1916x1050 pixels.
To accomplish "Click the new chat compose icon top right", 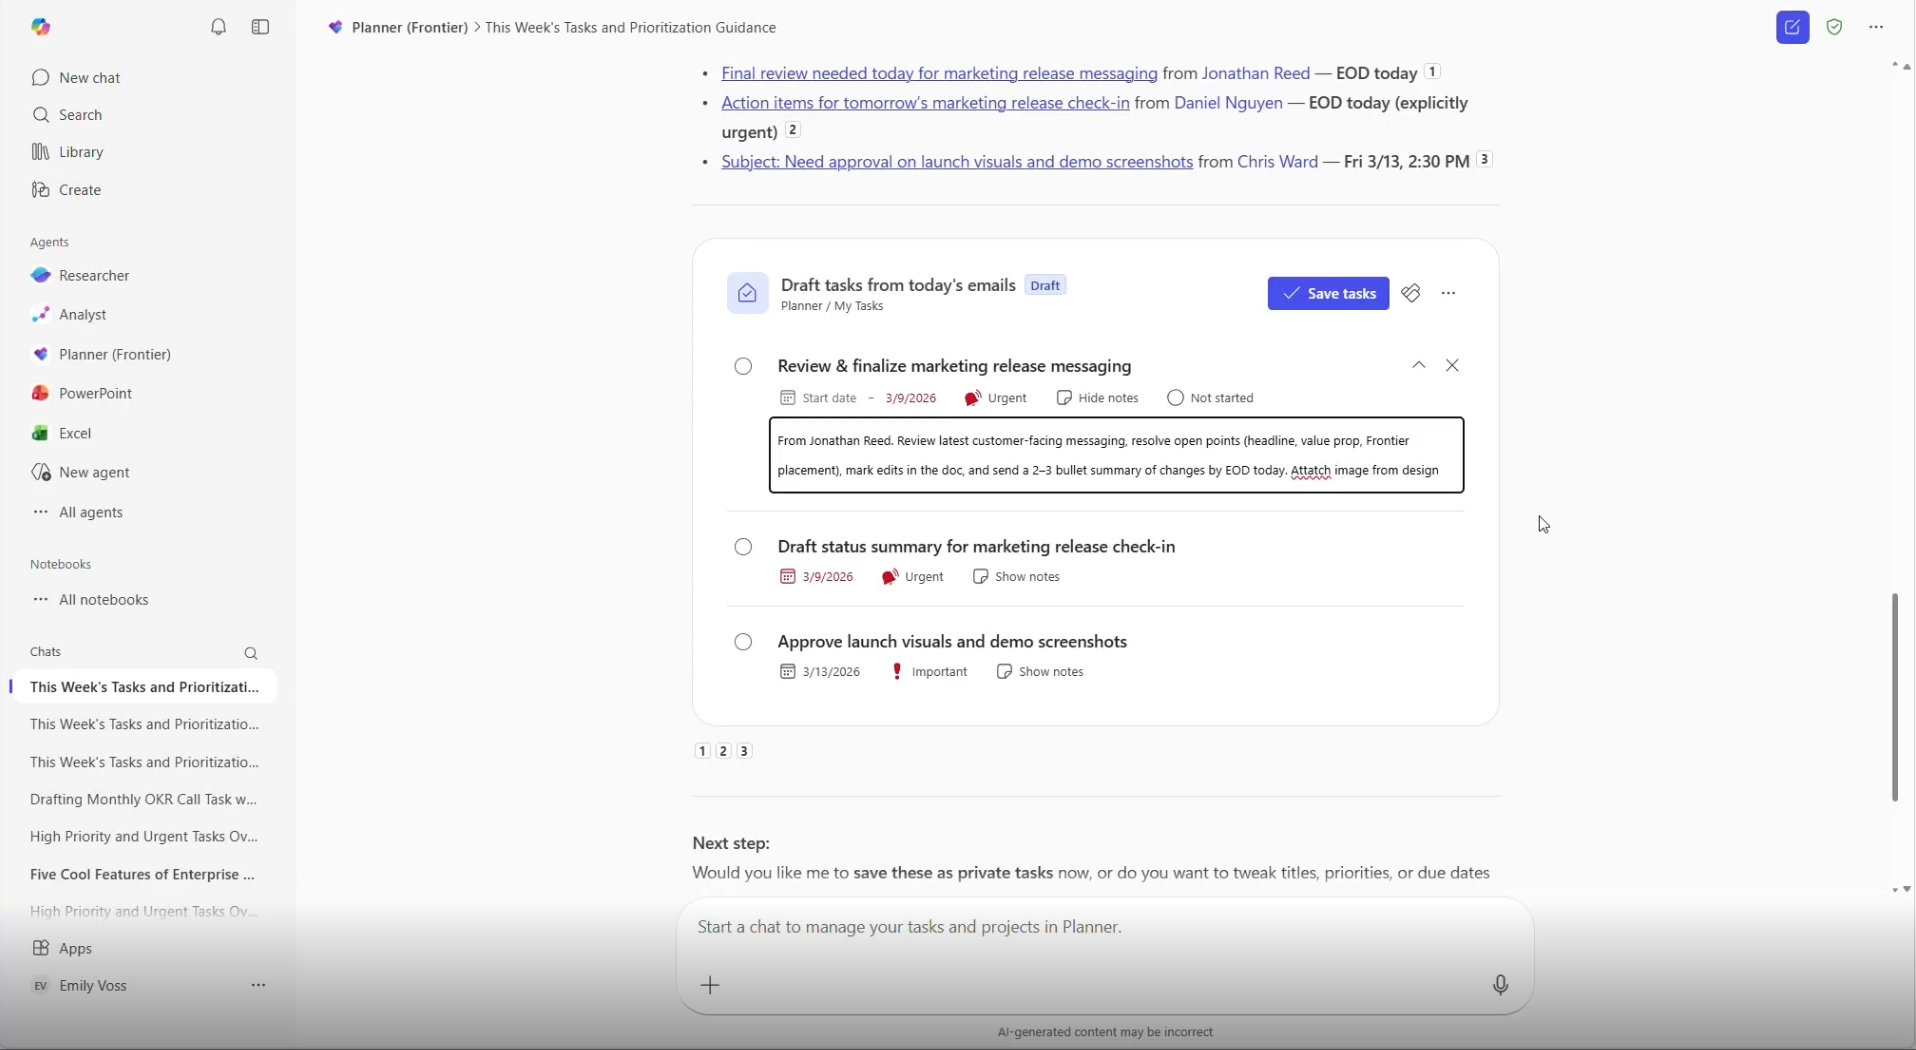I will [x=1793, y=28].
